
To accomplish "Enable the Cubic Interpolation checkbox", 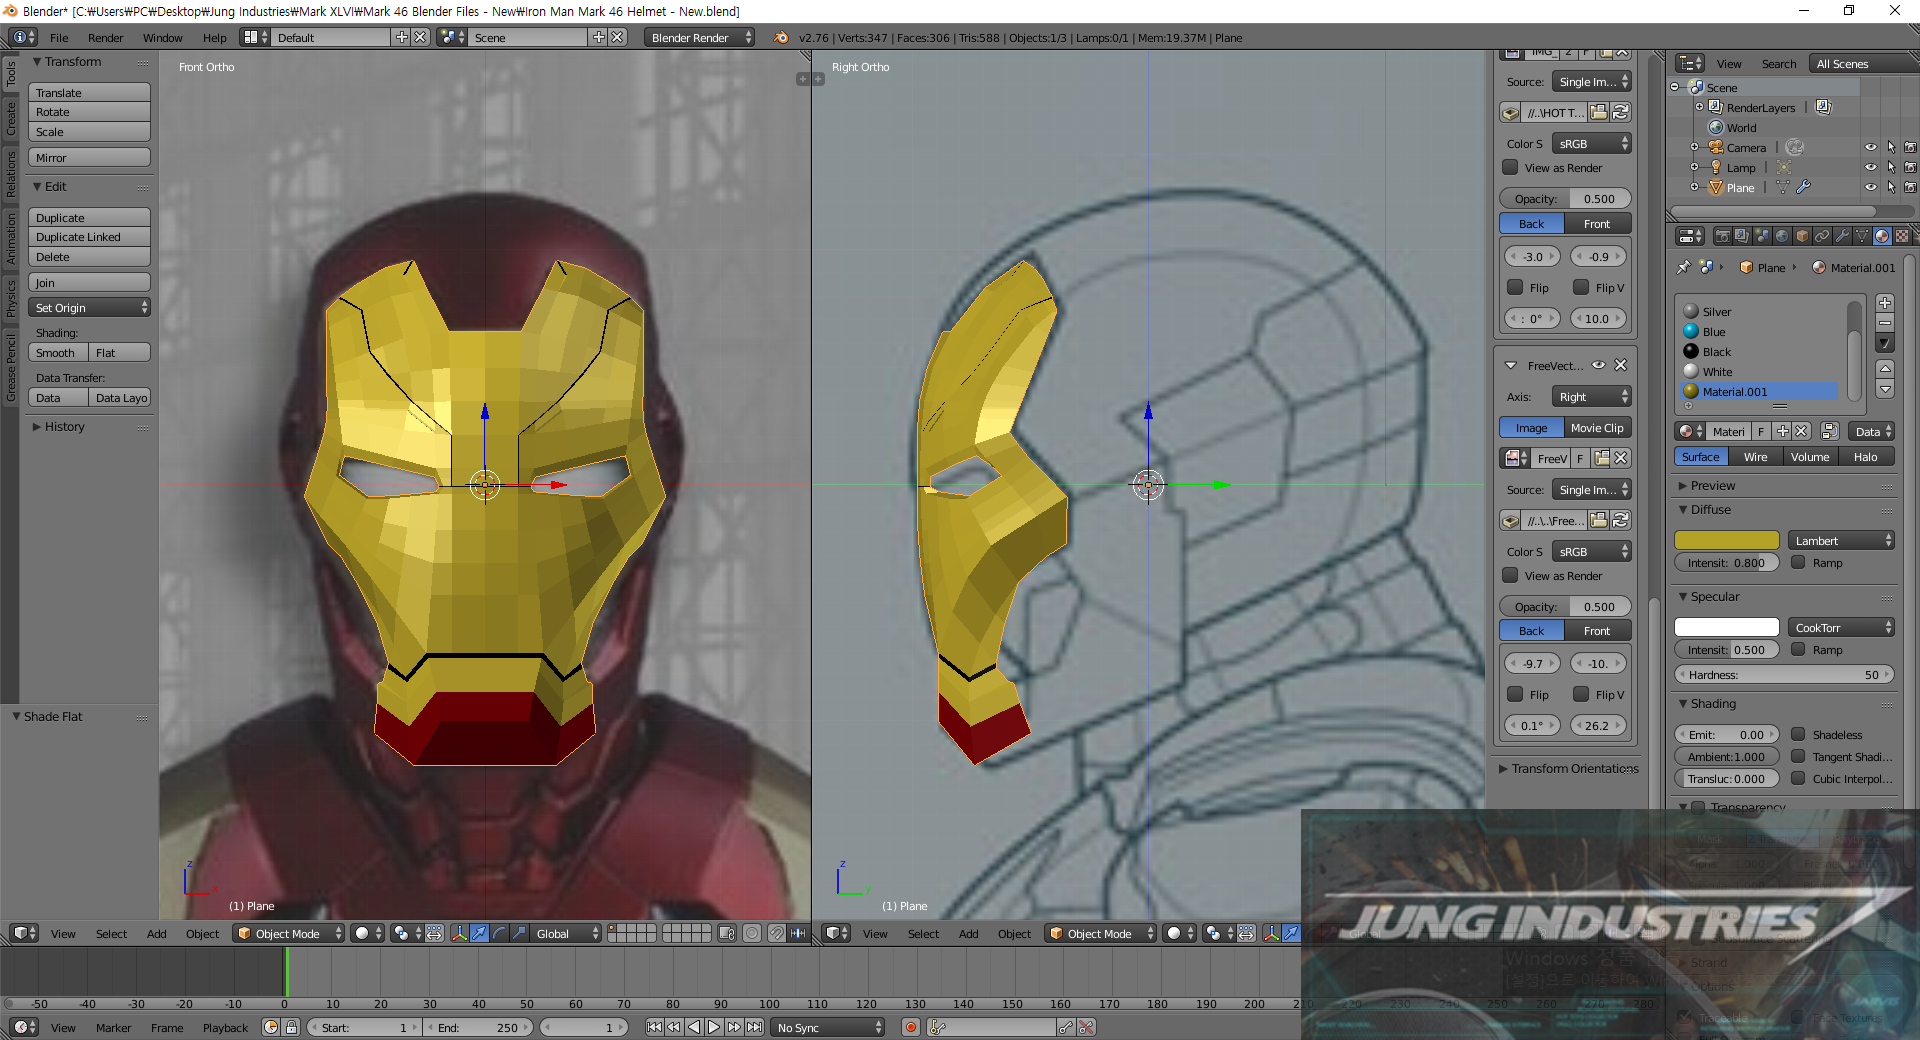I will 1798,778.
